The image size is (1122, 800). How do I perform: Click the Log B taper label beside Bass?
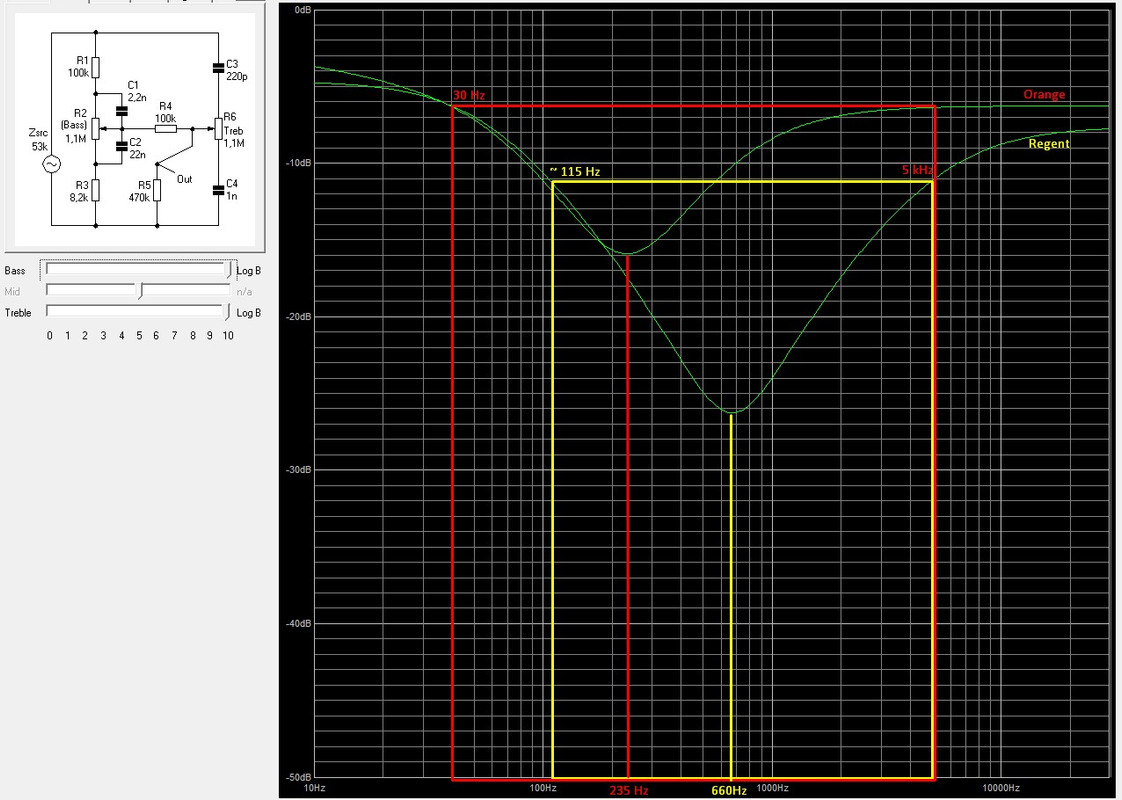[248, 271]
